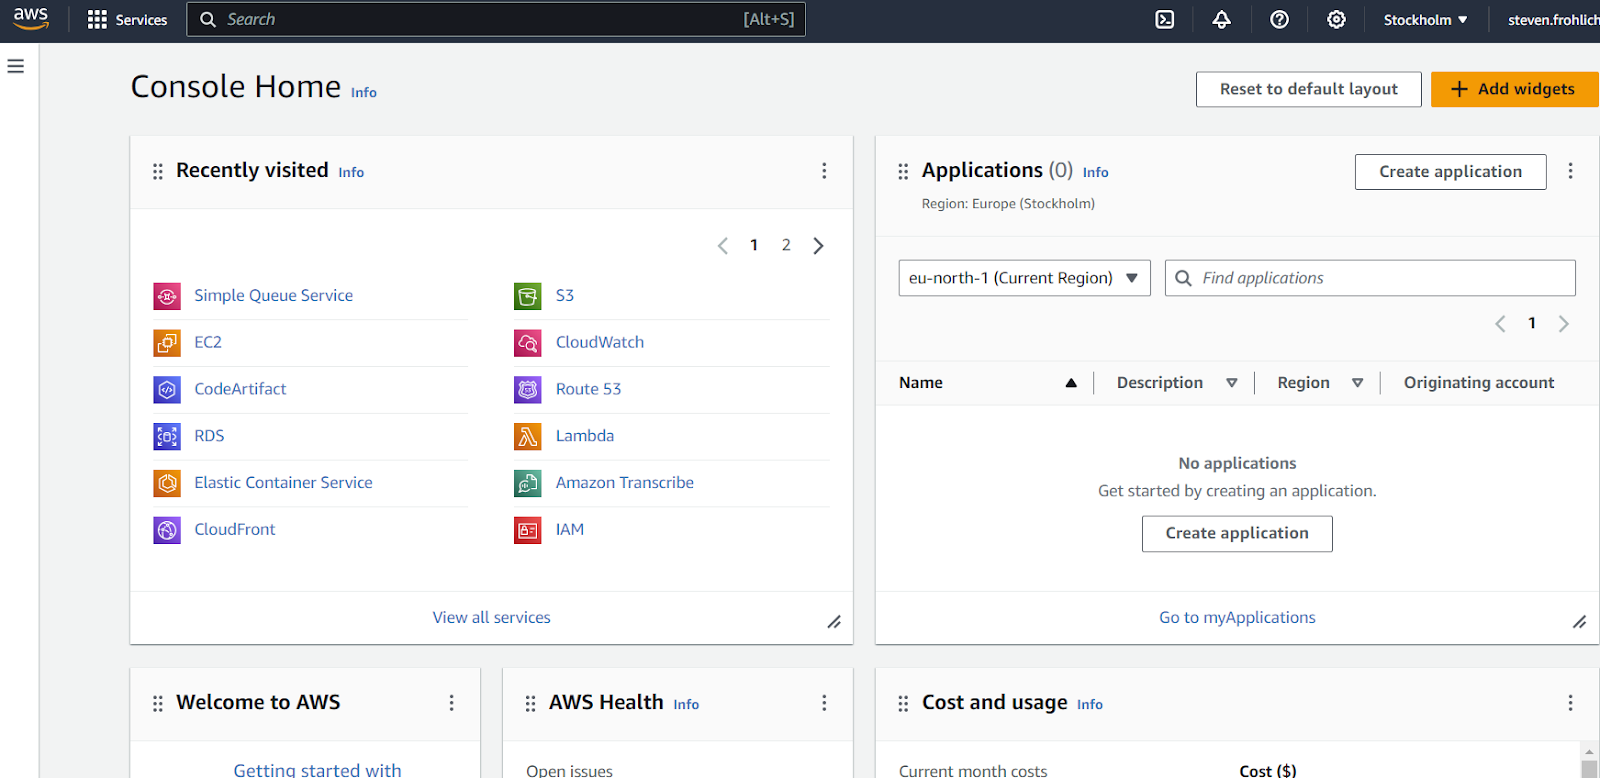Open the hamburger side navigation

16,66
